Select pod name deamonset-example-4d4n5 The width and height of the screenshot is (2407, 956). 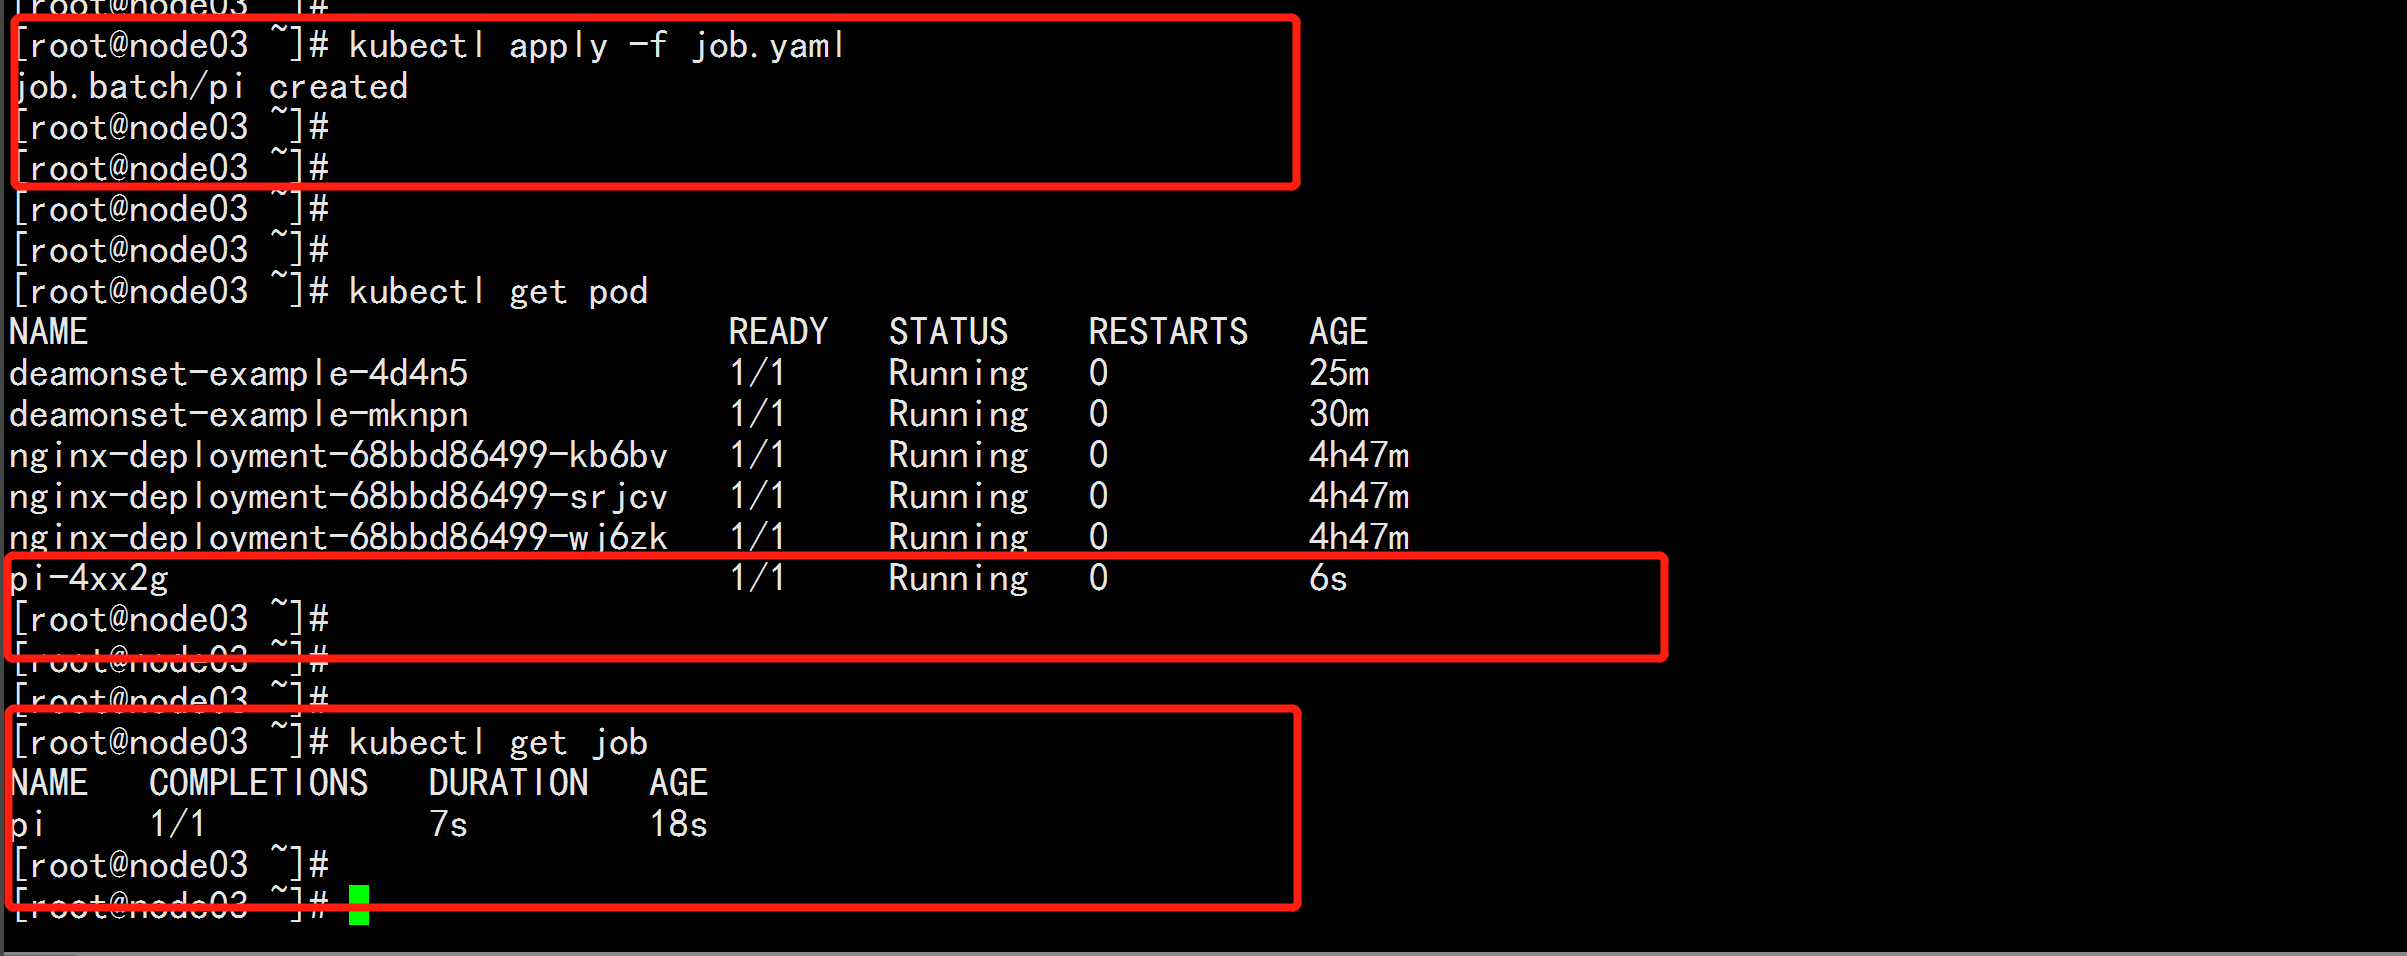[x=238, y=374]
